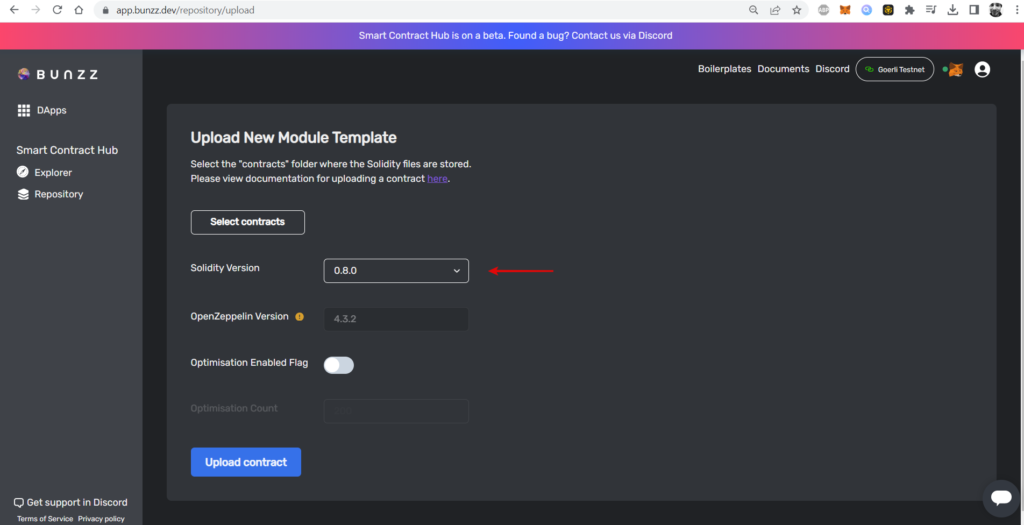Click the Select contracts button
The height and width of the screenshot is (525, 1024).
[x=248, y=222]
